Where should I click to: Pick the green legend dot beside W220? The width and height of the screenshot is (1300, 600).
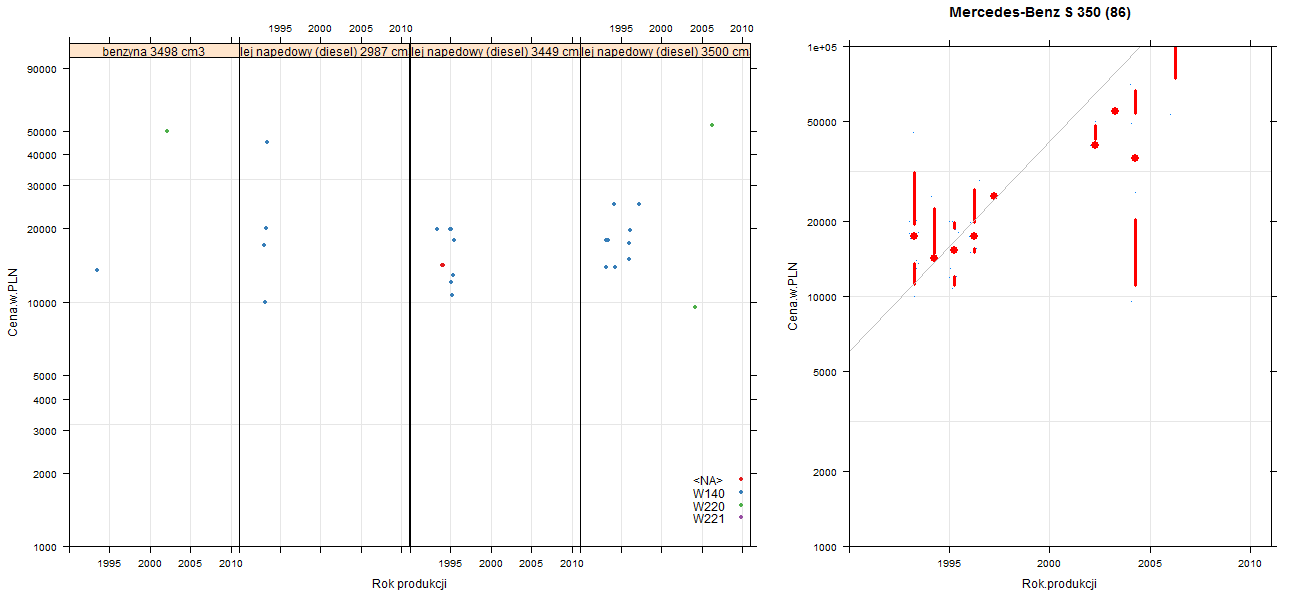click(740, 505)
